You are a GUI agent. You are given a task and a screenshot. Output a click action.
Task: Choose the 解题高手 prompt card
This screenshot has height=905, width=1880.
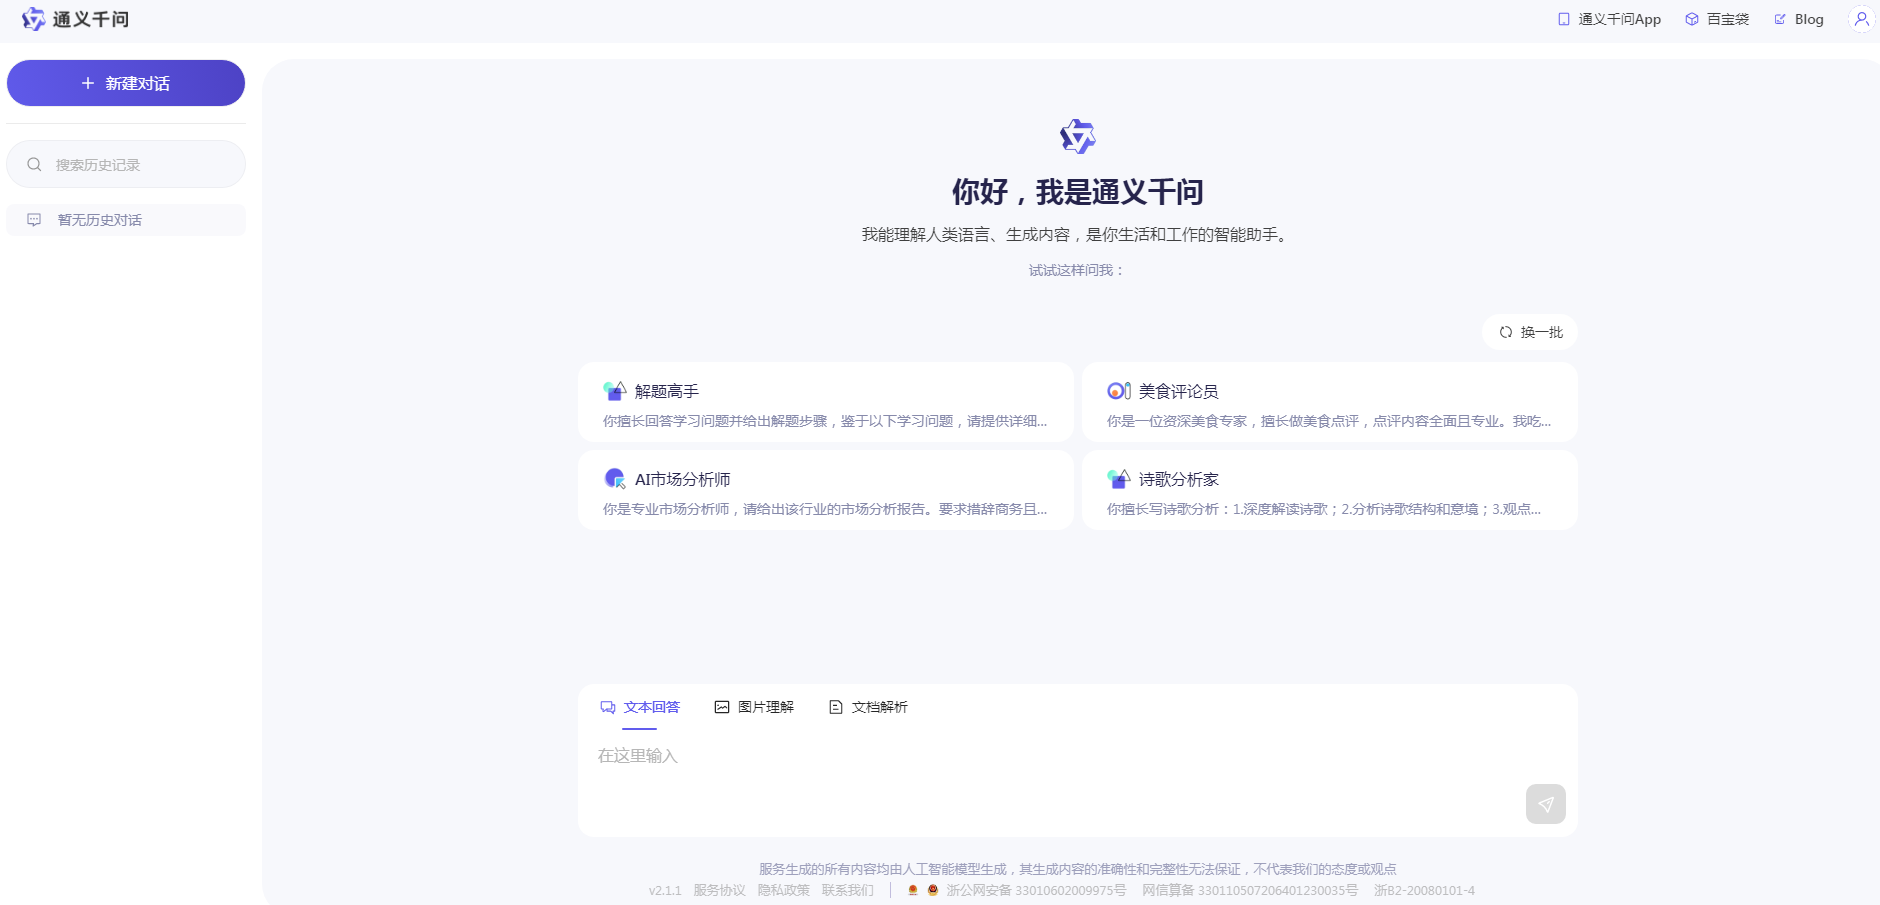[826, 402]
